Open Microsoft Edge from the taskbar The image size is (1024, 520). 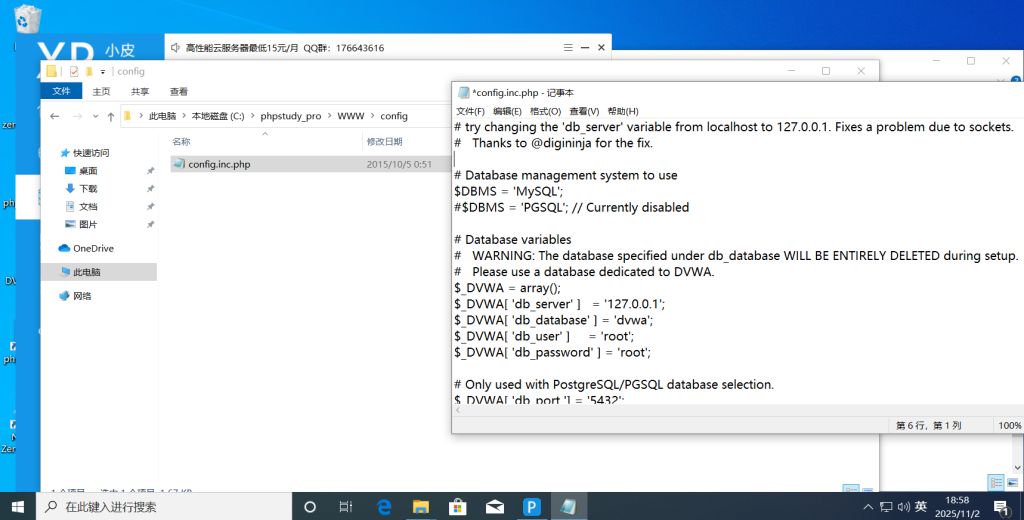click(384, 507)
